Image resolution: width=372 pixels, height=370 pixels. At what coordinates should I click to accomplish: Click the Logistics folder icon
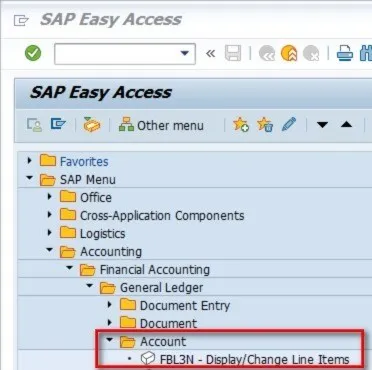[x=68, y=233]
